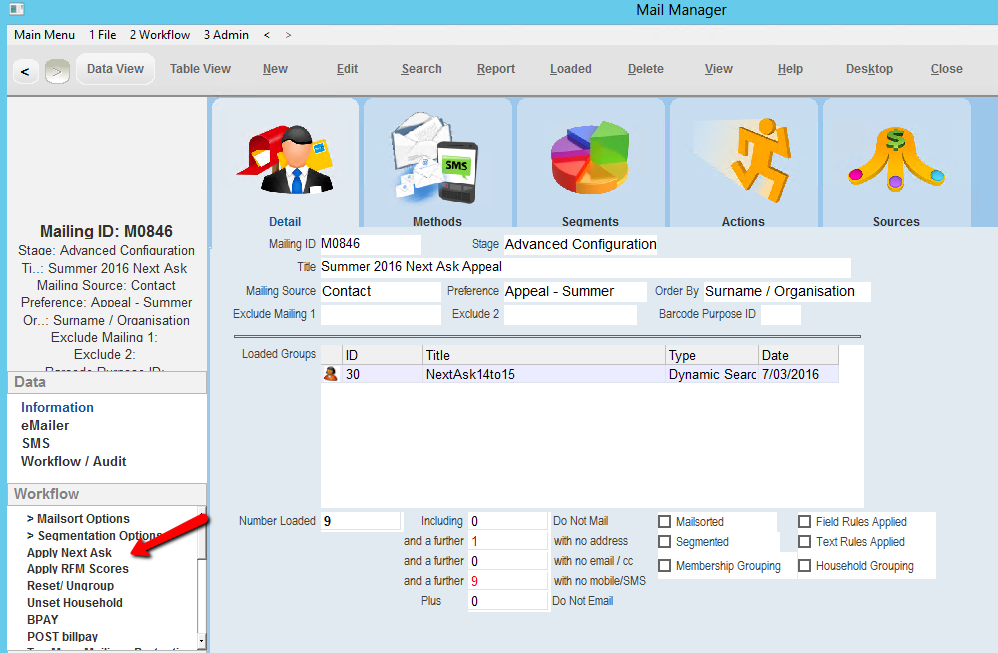Image resolution: width=998 pixels, height=653 pixels.
Task: Enable the Membership Grouping checkbox
Action: coord(664,566)
